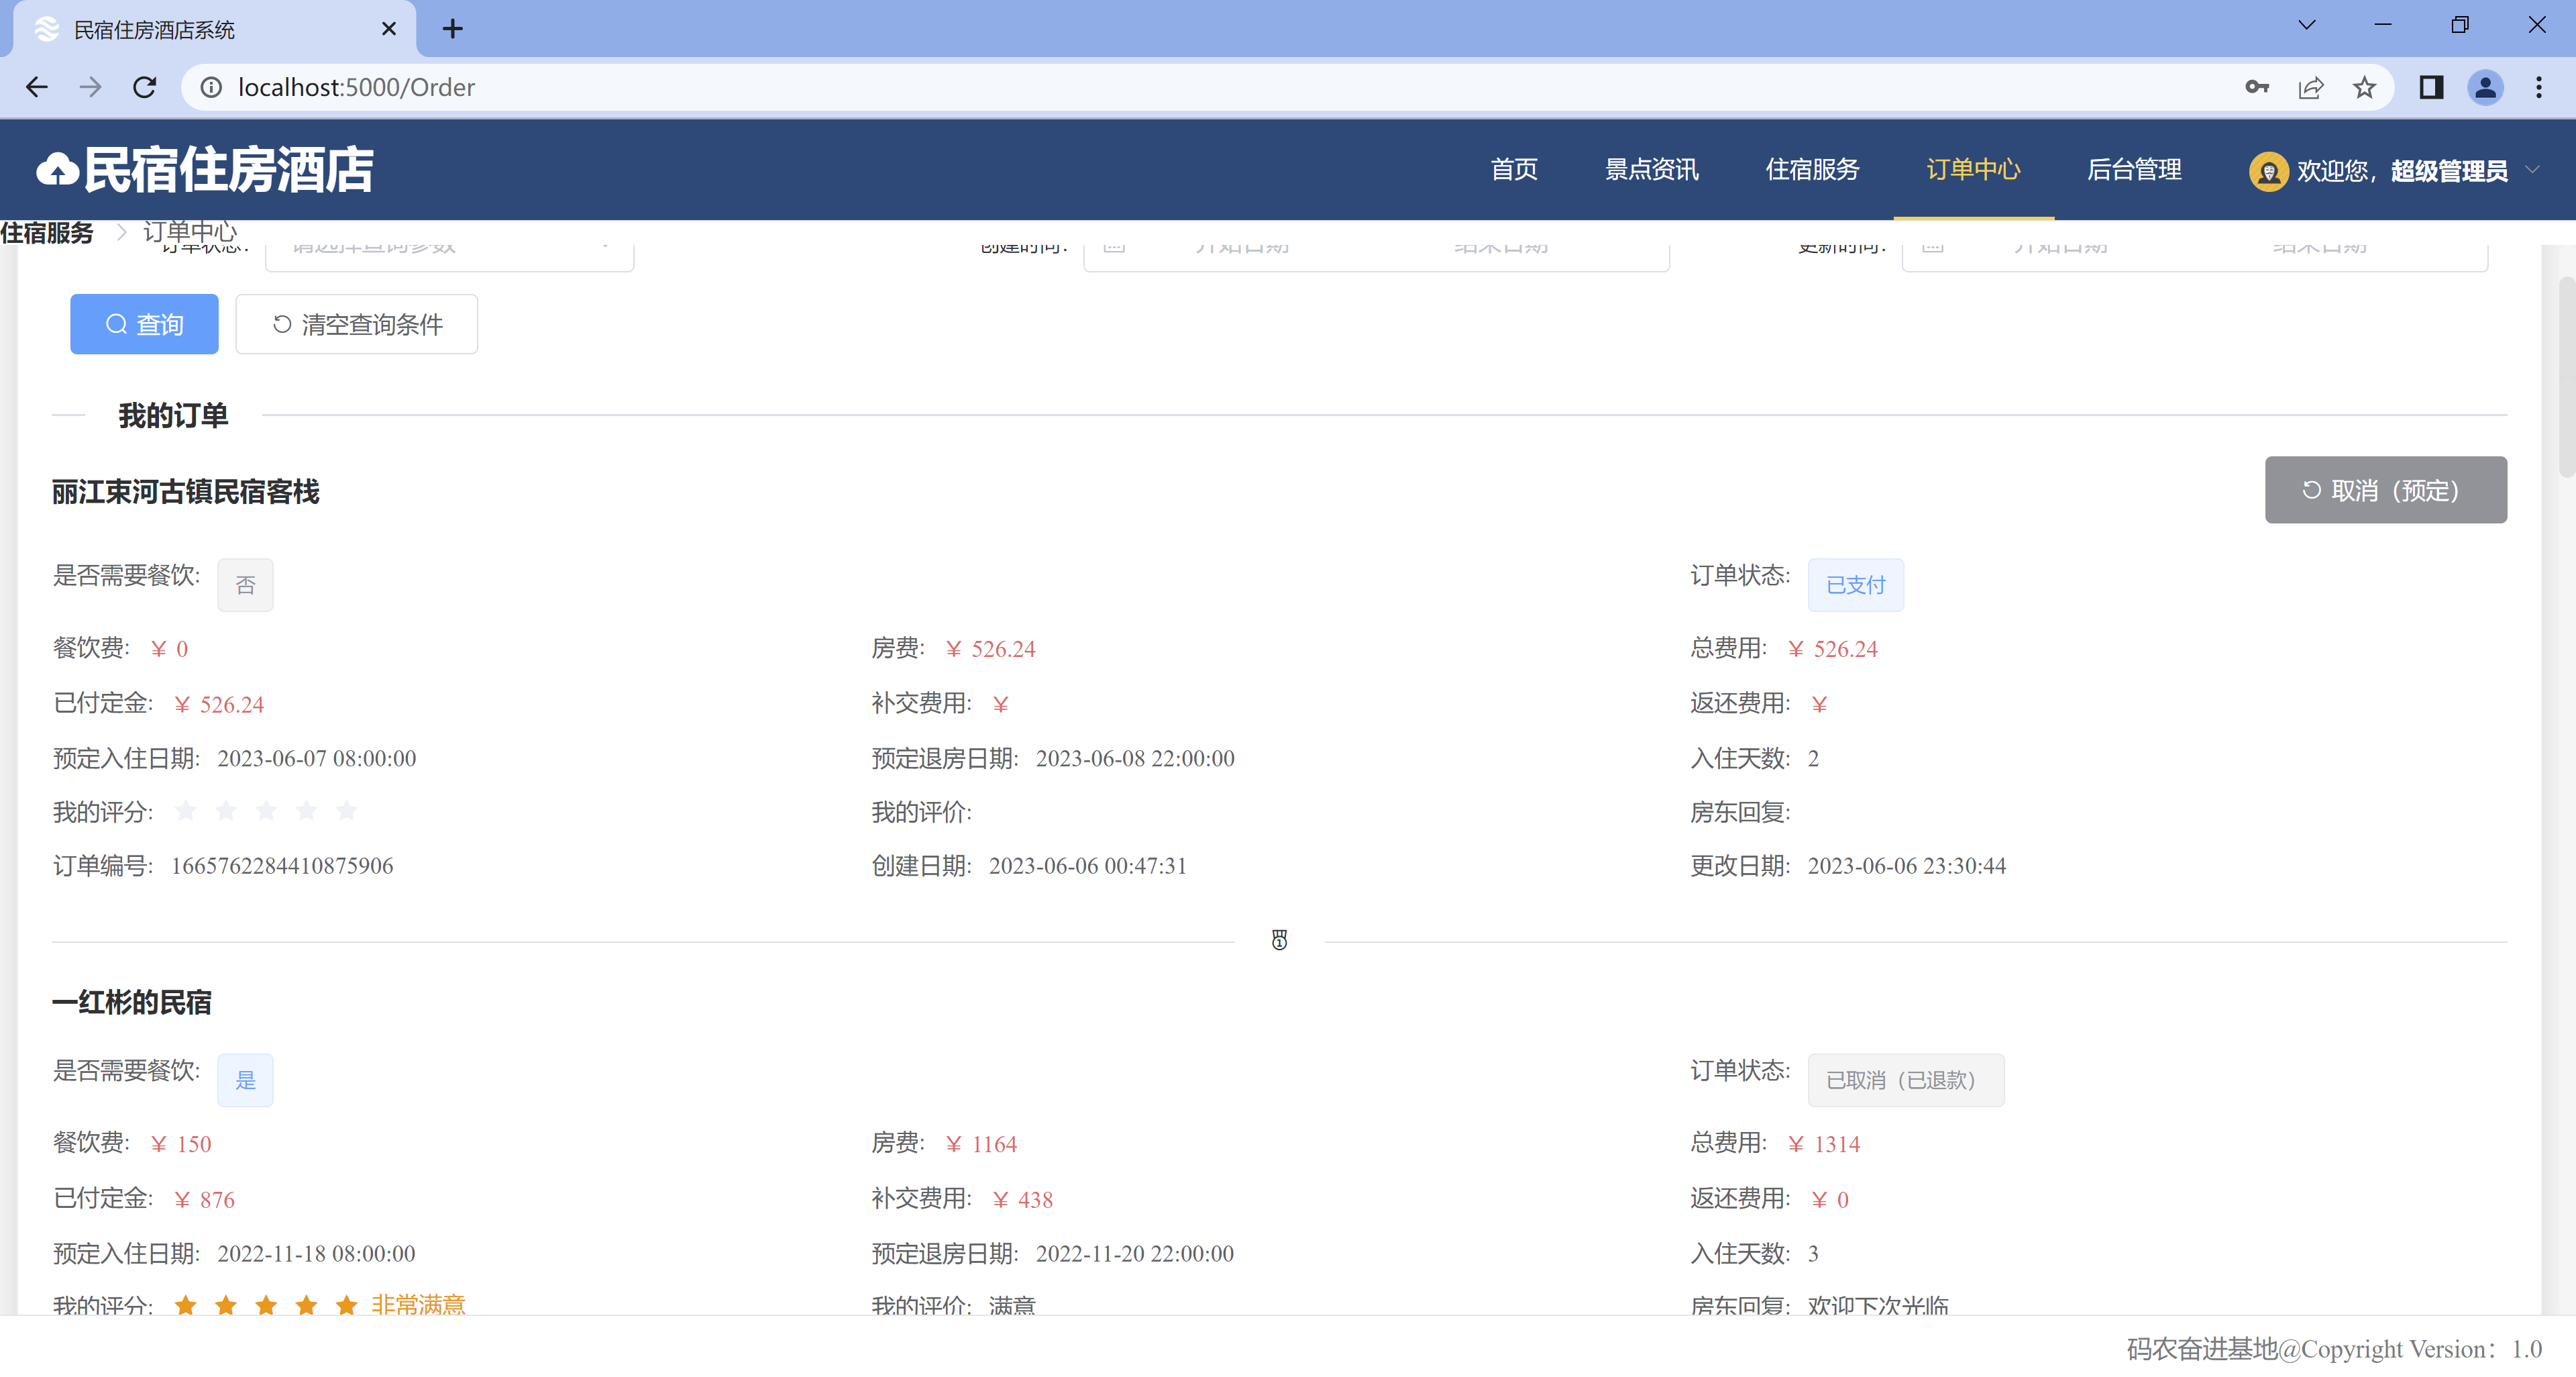Click the 已取消（已退款） status tag
This screenshot has width=2576, height=1377.
[x=1906, y=1080]
